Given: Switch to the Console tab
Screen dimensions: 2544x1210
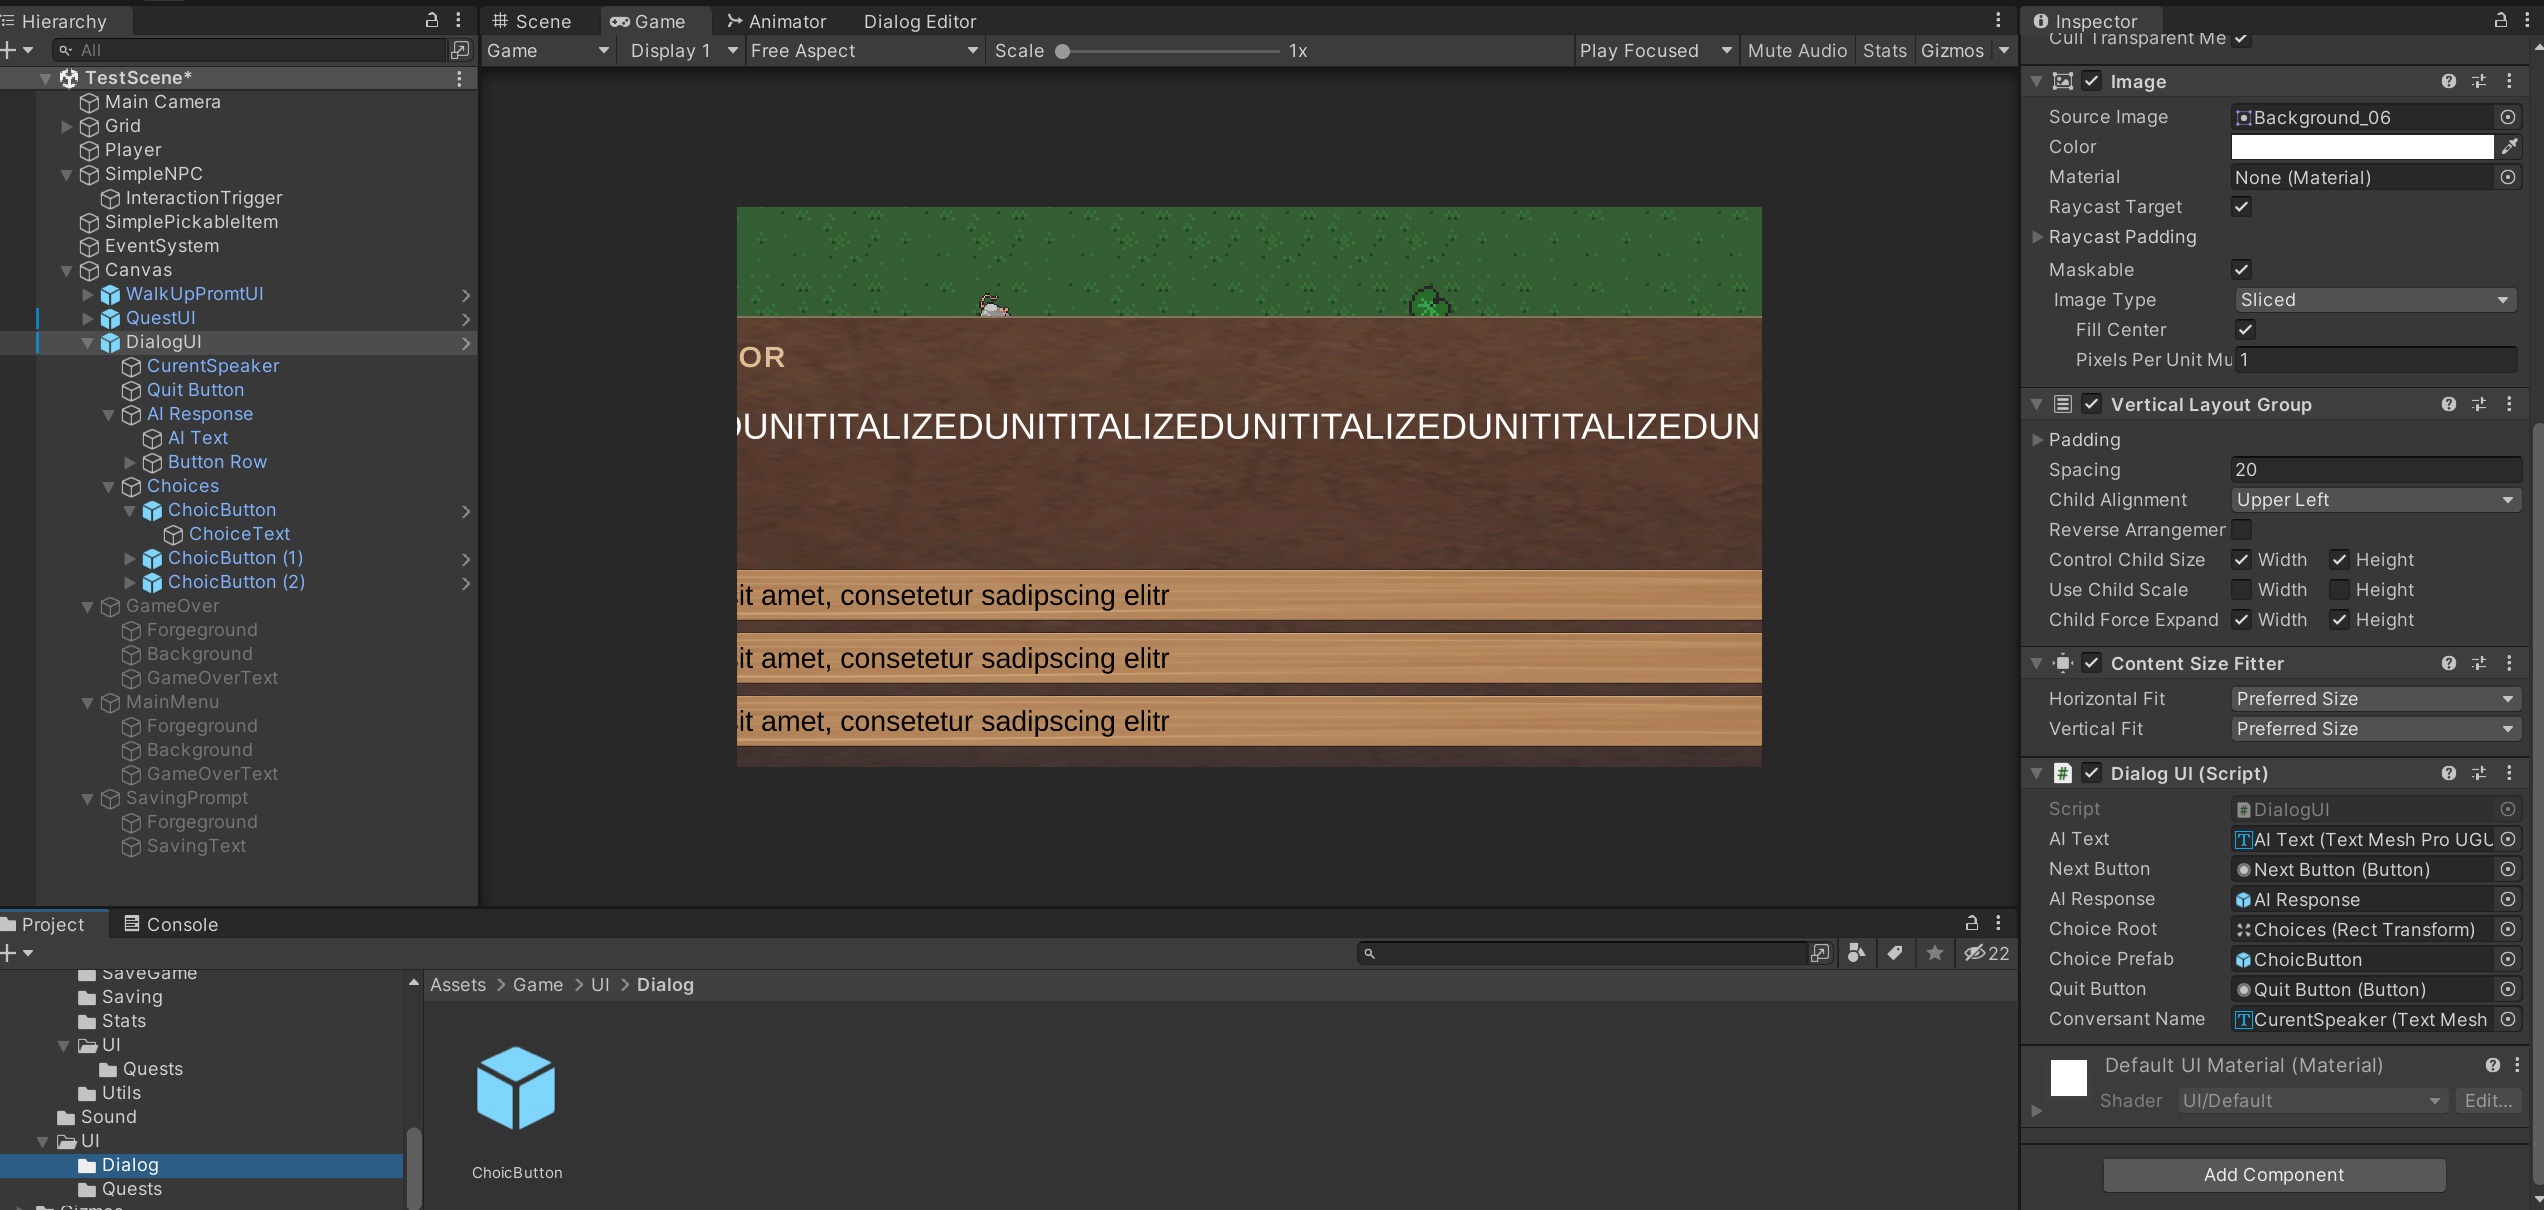Looking at the screenshot, I should point(170,924).
